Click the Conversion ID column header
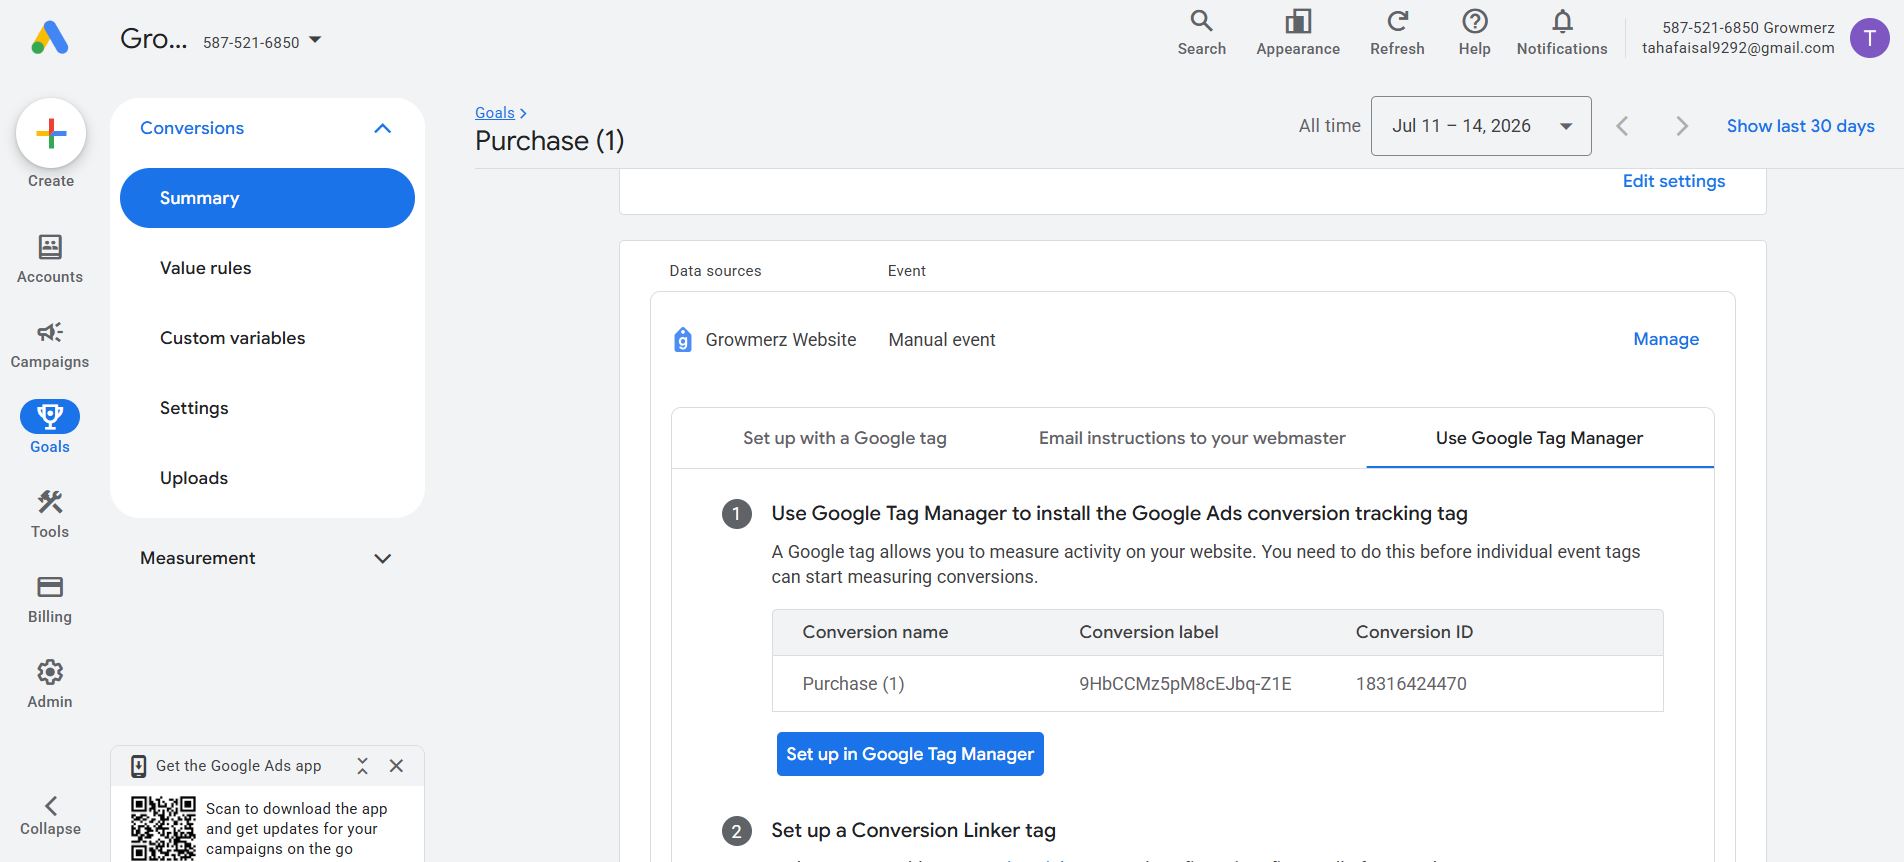This screenshot has width=1904, height=862. 1414,632
